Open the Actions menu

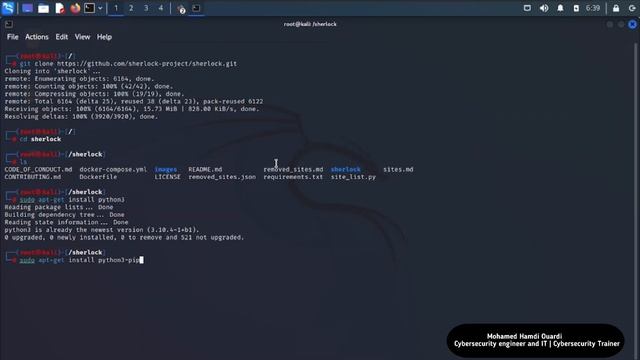click(37, 37)
